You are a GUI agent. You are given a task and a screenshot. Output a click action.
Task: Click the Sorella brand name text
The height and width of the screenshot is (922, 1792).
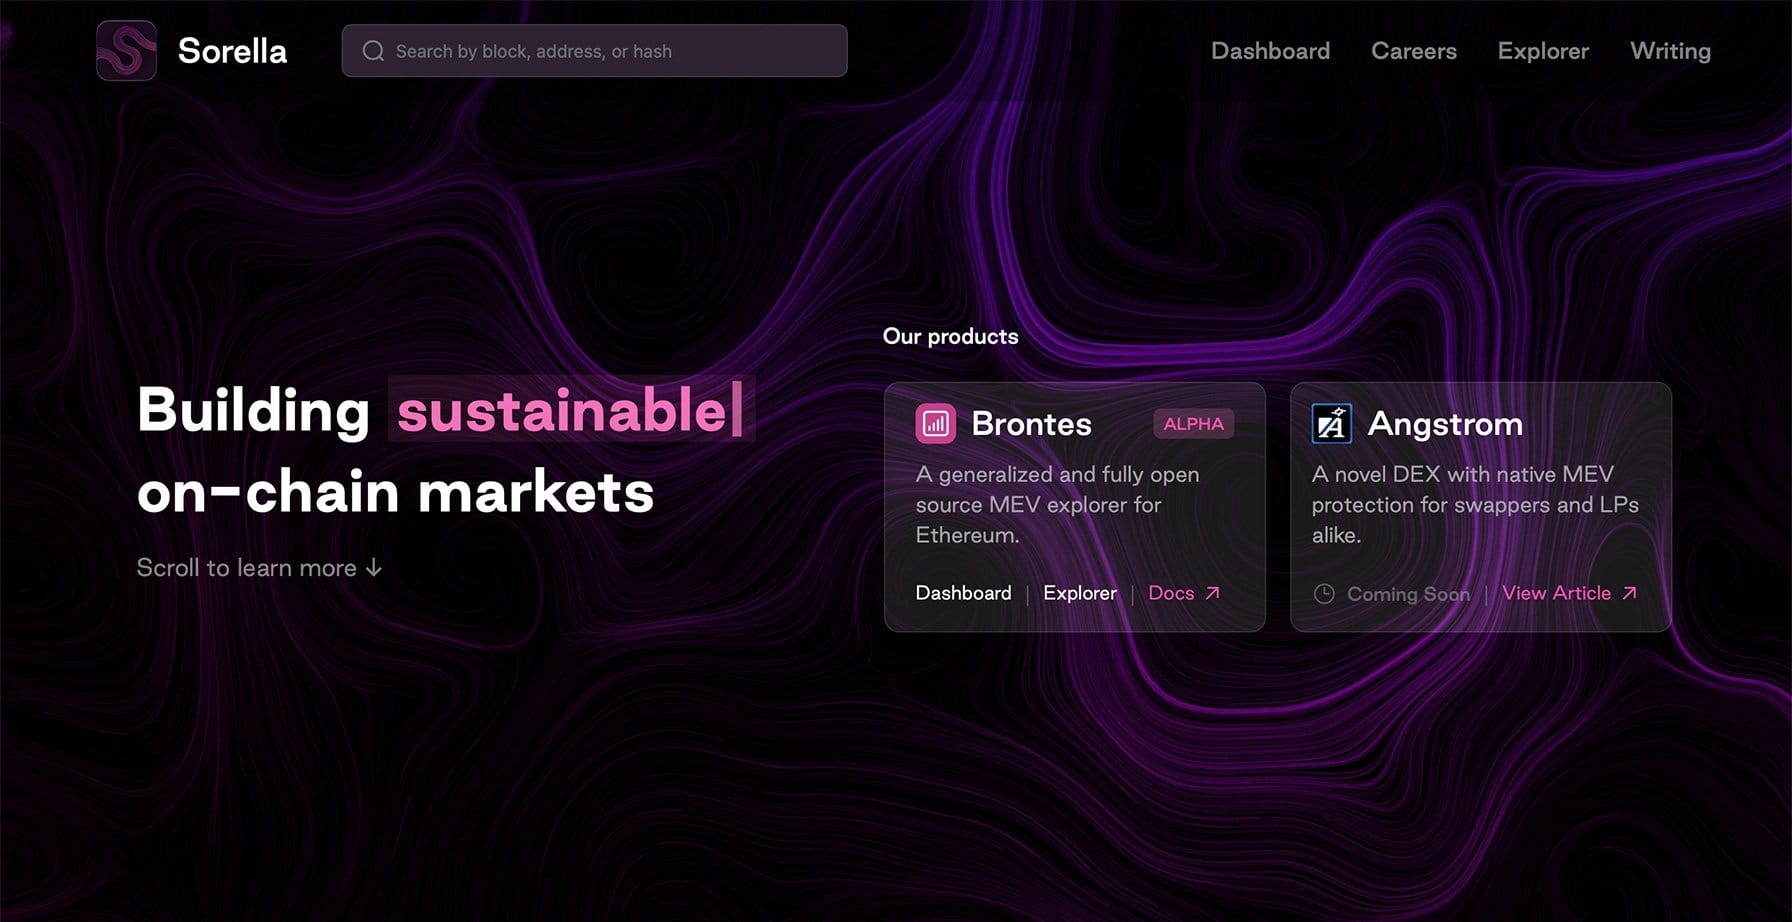click(232, 51)
